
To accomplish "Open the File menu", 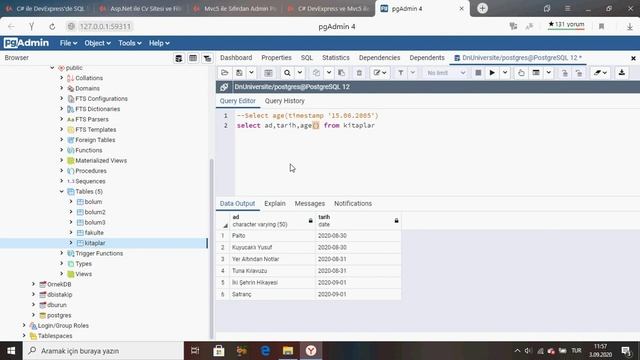I will (68, 43).
